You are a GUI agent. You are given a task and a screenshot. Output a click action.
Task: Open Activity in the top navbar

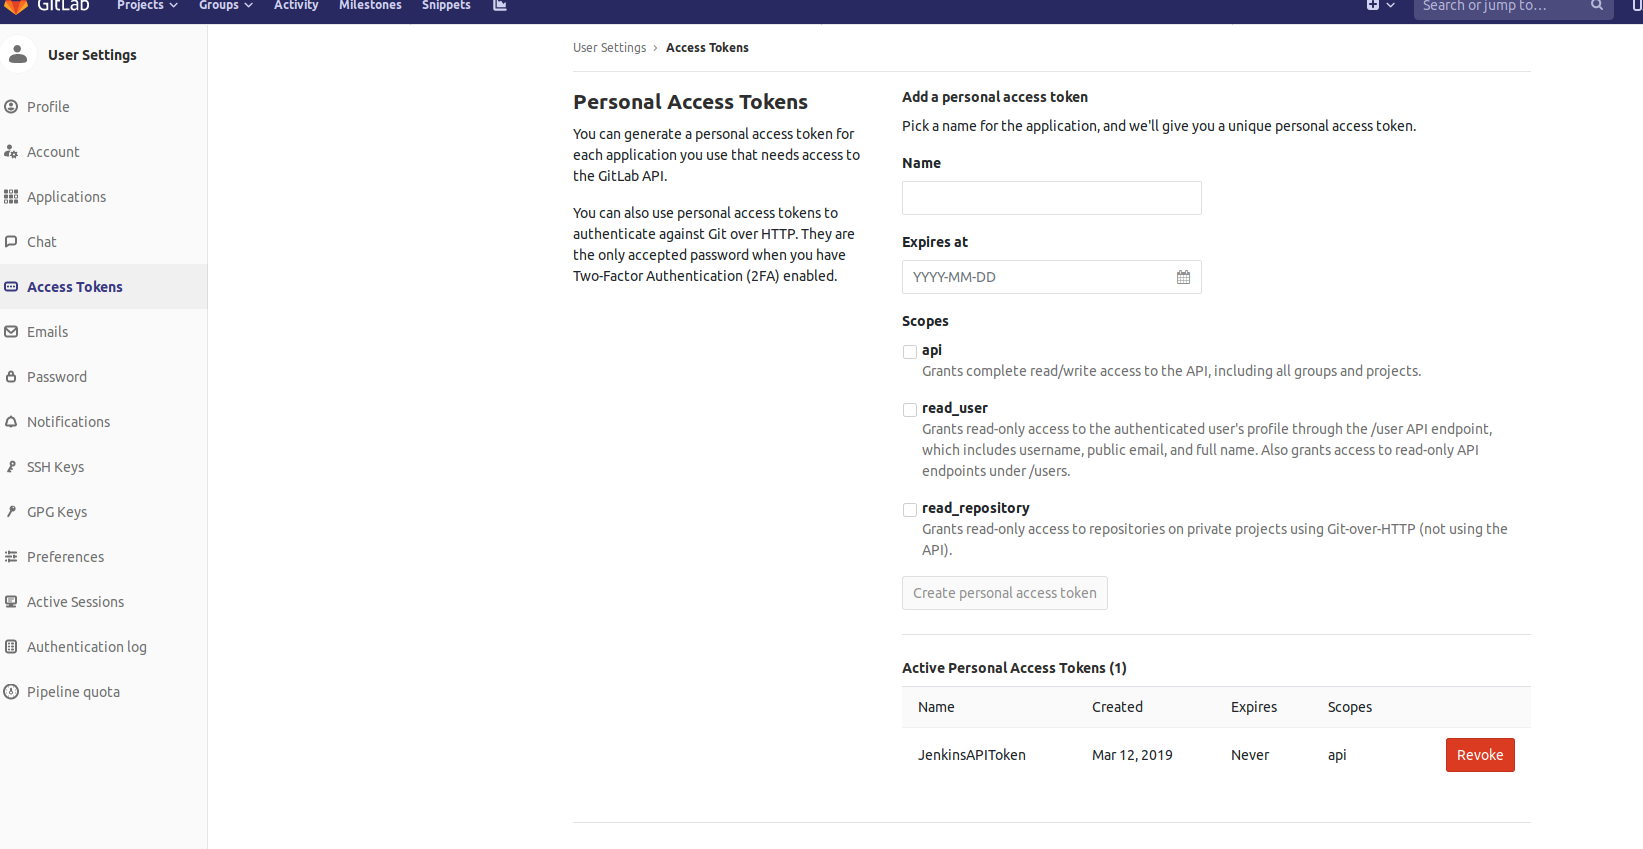point(296,5)
